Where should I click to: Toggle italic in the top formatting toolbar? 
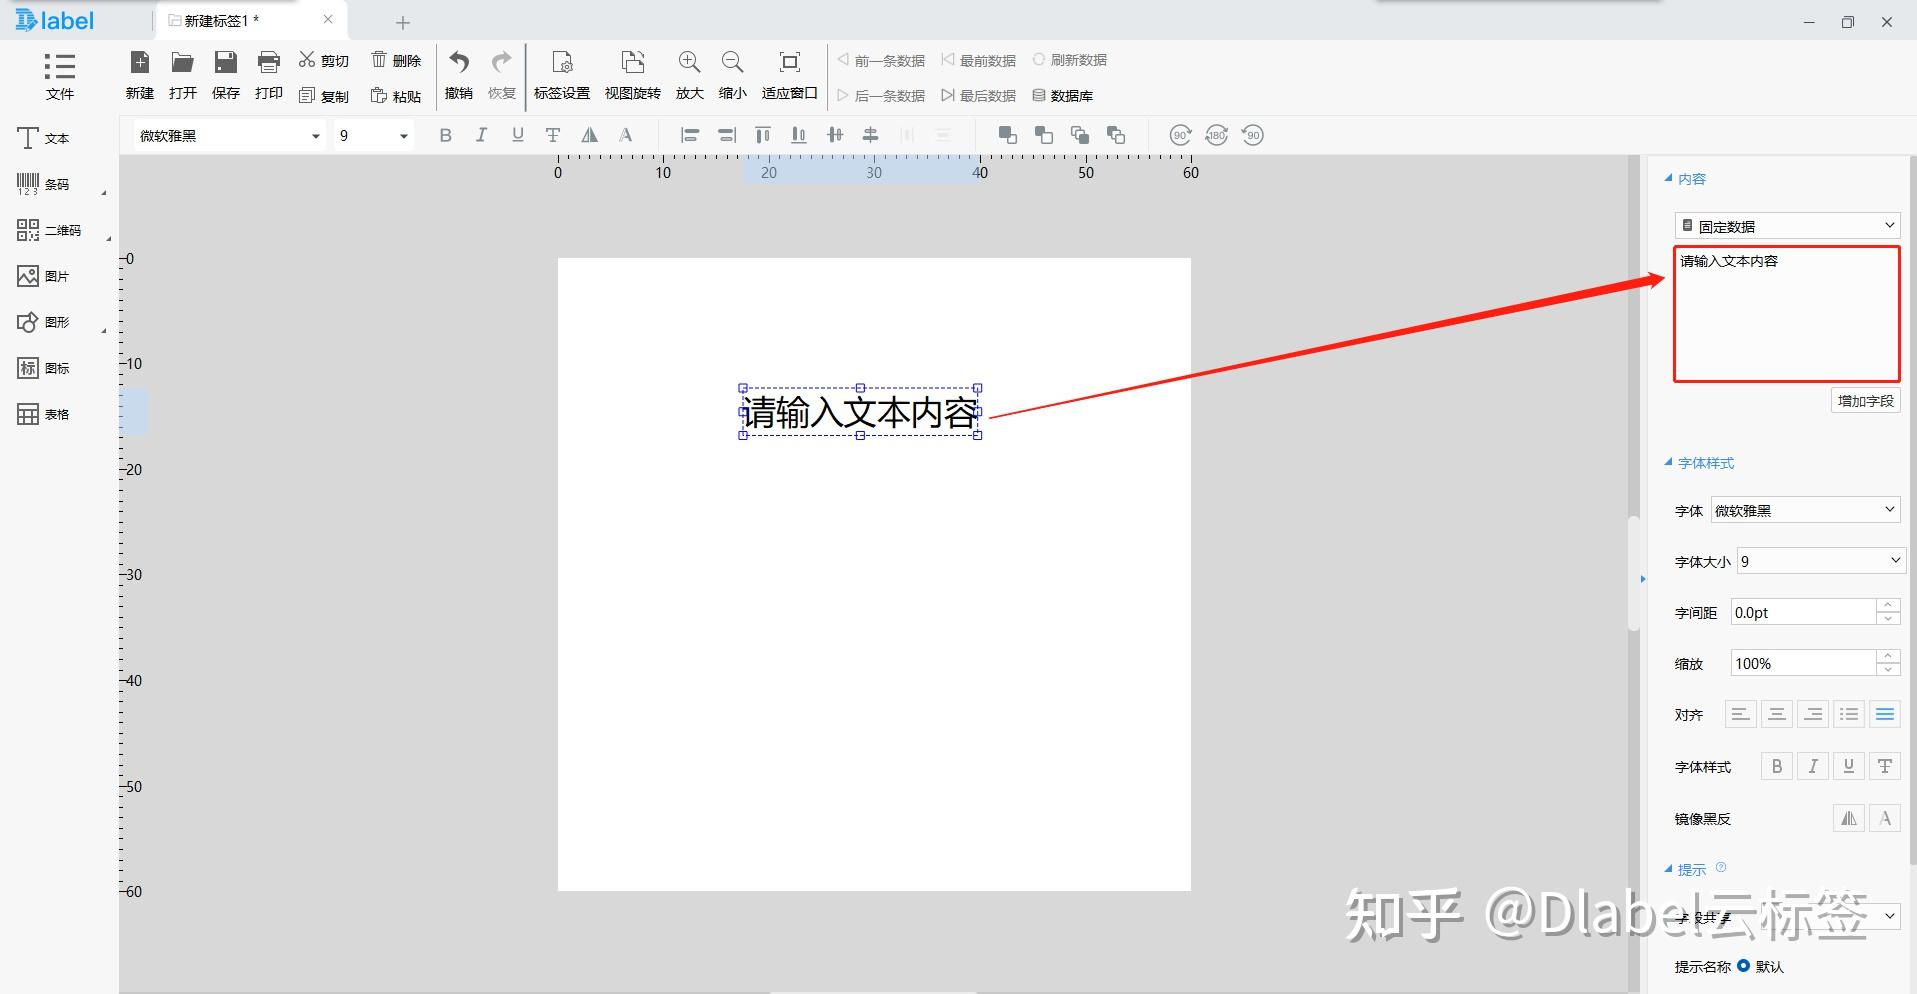tap(481, 135)
